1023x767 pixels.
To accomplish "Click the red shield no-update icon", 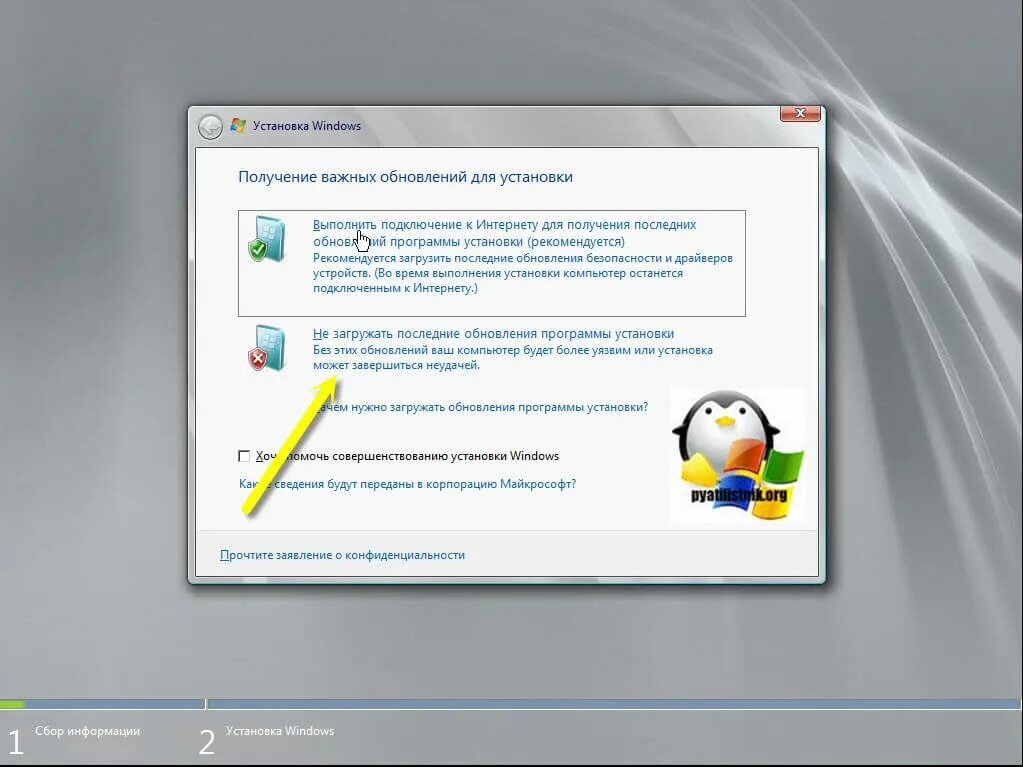I will 266,348.
